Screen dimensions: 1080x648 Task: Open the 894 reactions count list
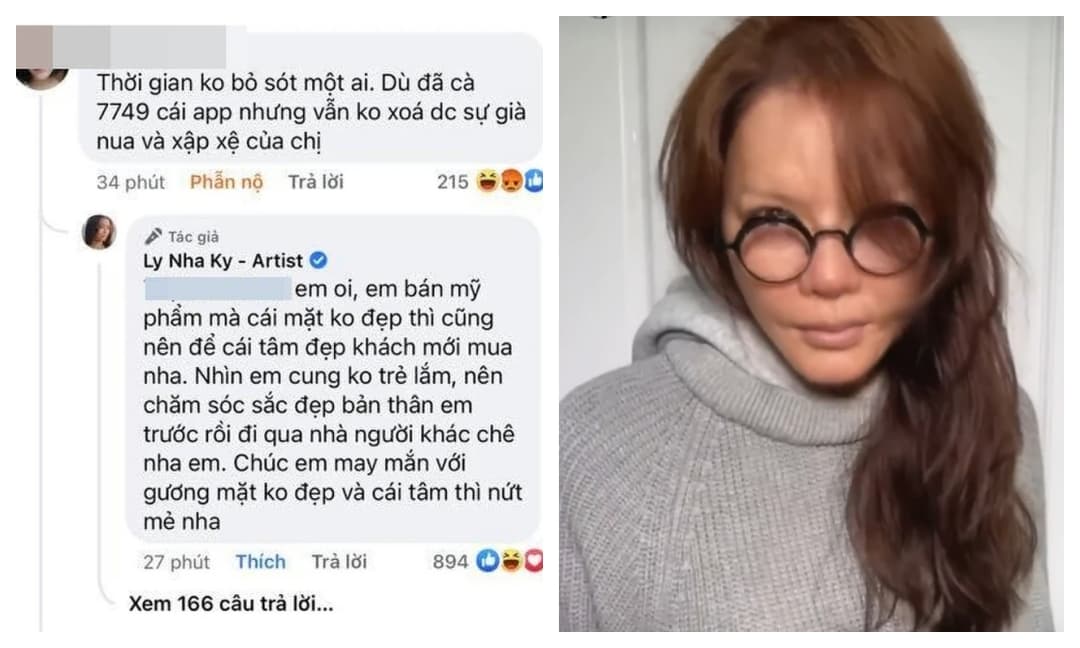click(450, 562)
